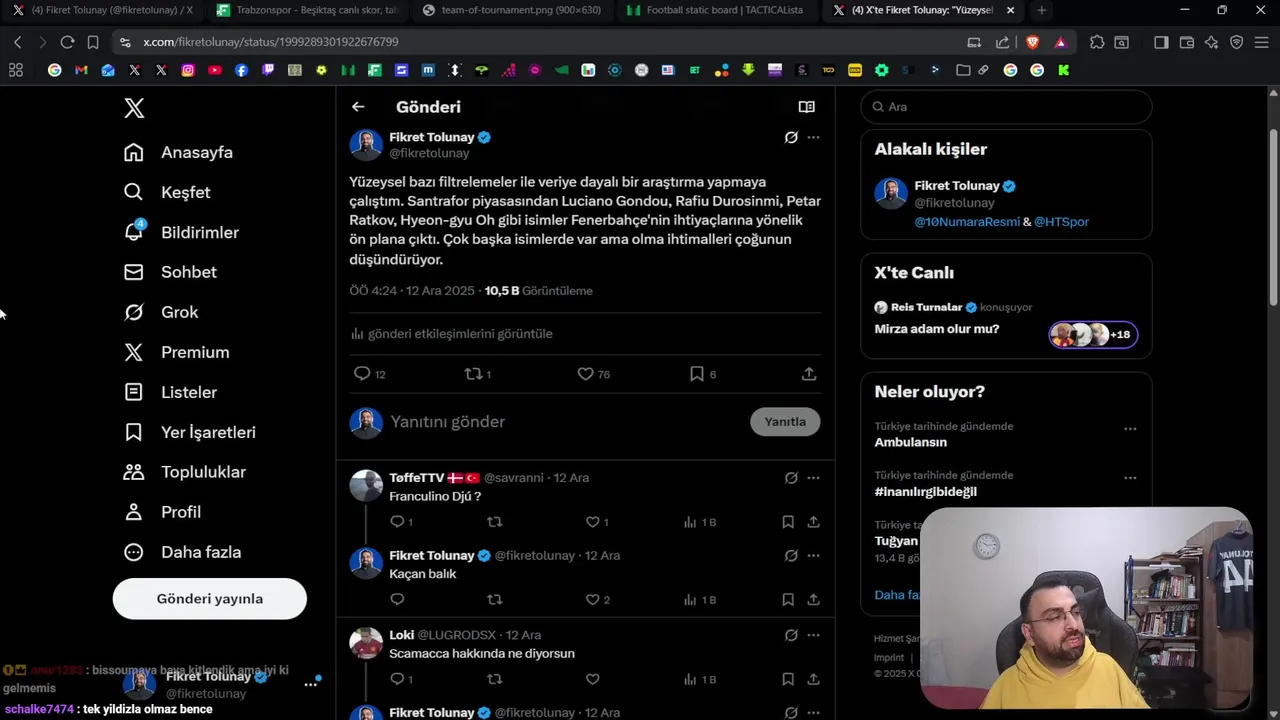
Task: Expand Daha fazla menu
Action: 182,552
